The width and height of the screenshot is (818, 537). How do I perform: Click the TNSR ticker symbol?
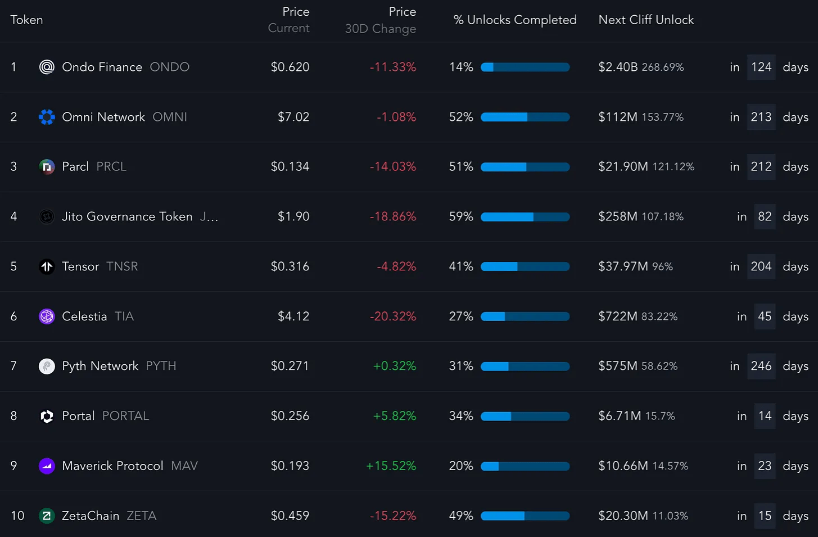(122, 267)
